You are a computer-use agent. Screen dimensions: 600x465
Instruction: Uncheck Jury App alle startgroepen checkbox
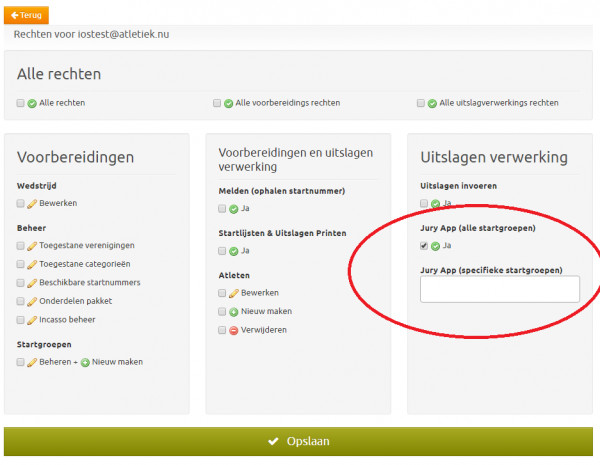[424, 245]
